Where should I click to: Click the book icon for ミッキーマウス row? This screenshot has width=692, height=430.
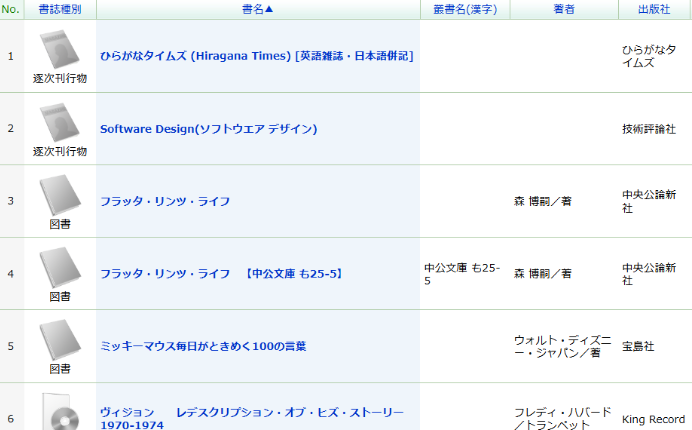[x=60, y=339]
